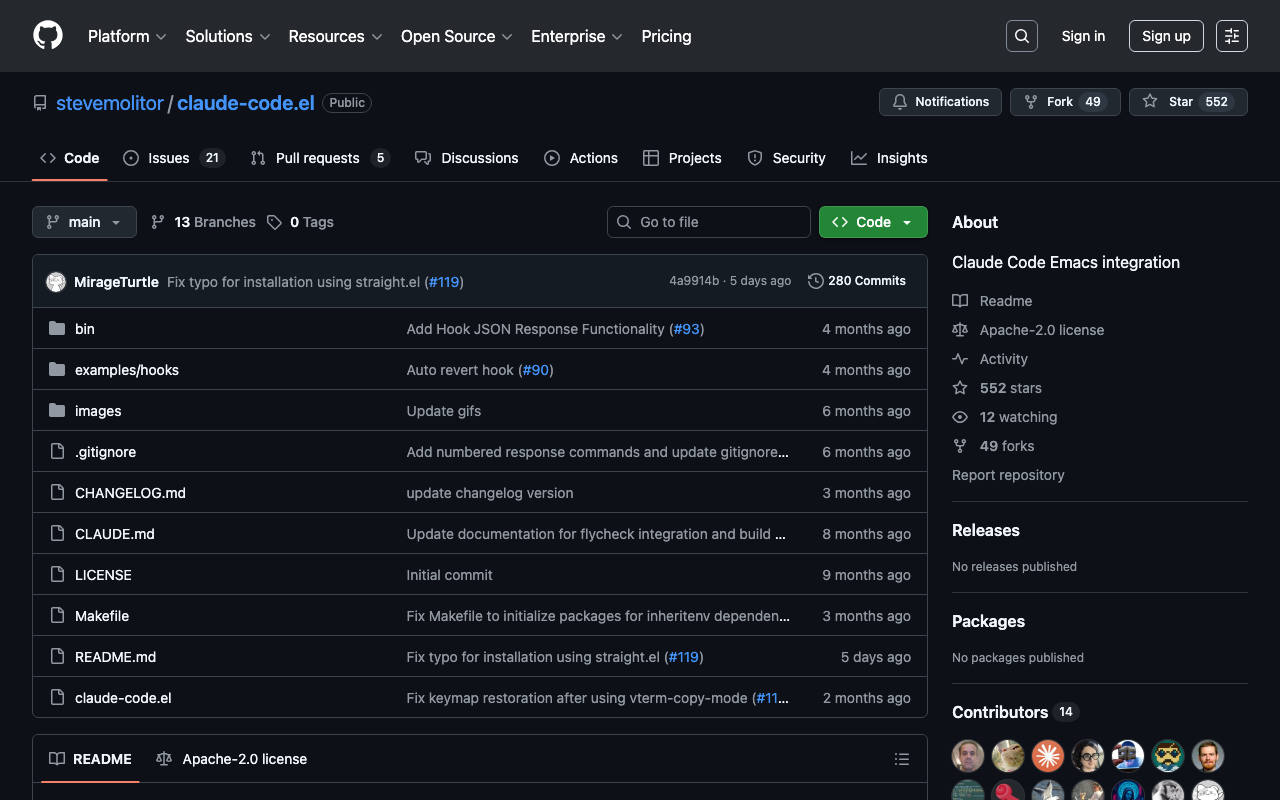The height and width of the screenshot is (800, 1280).
Task: Click the Sign up button
Action: coord(1165,36)
